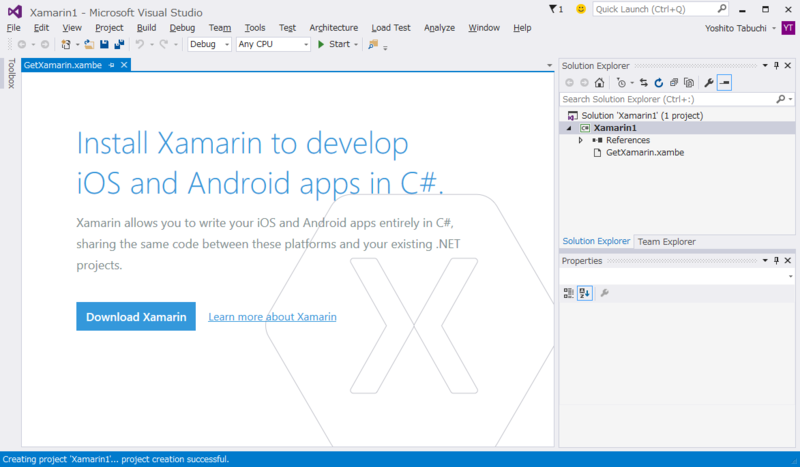Click the Download Xamarin button

(x=136, y=316)
